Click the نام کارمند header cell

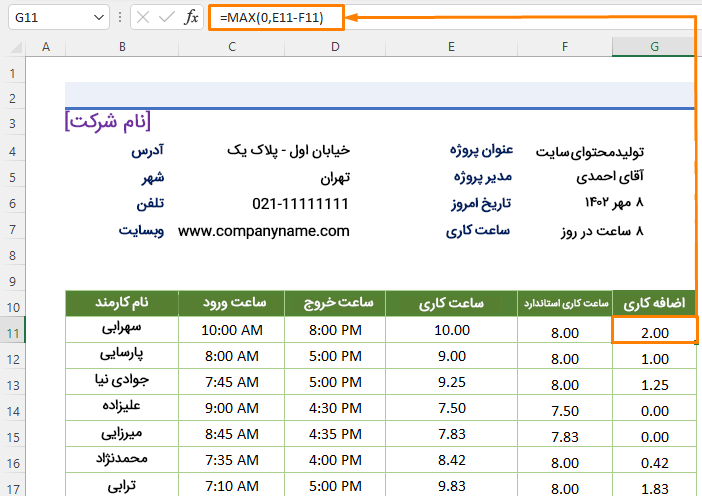pos(122,303)
